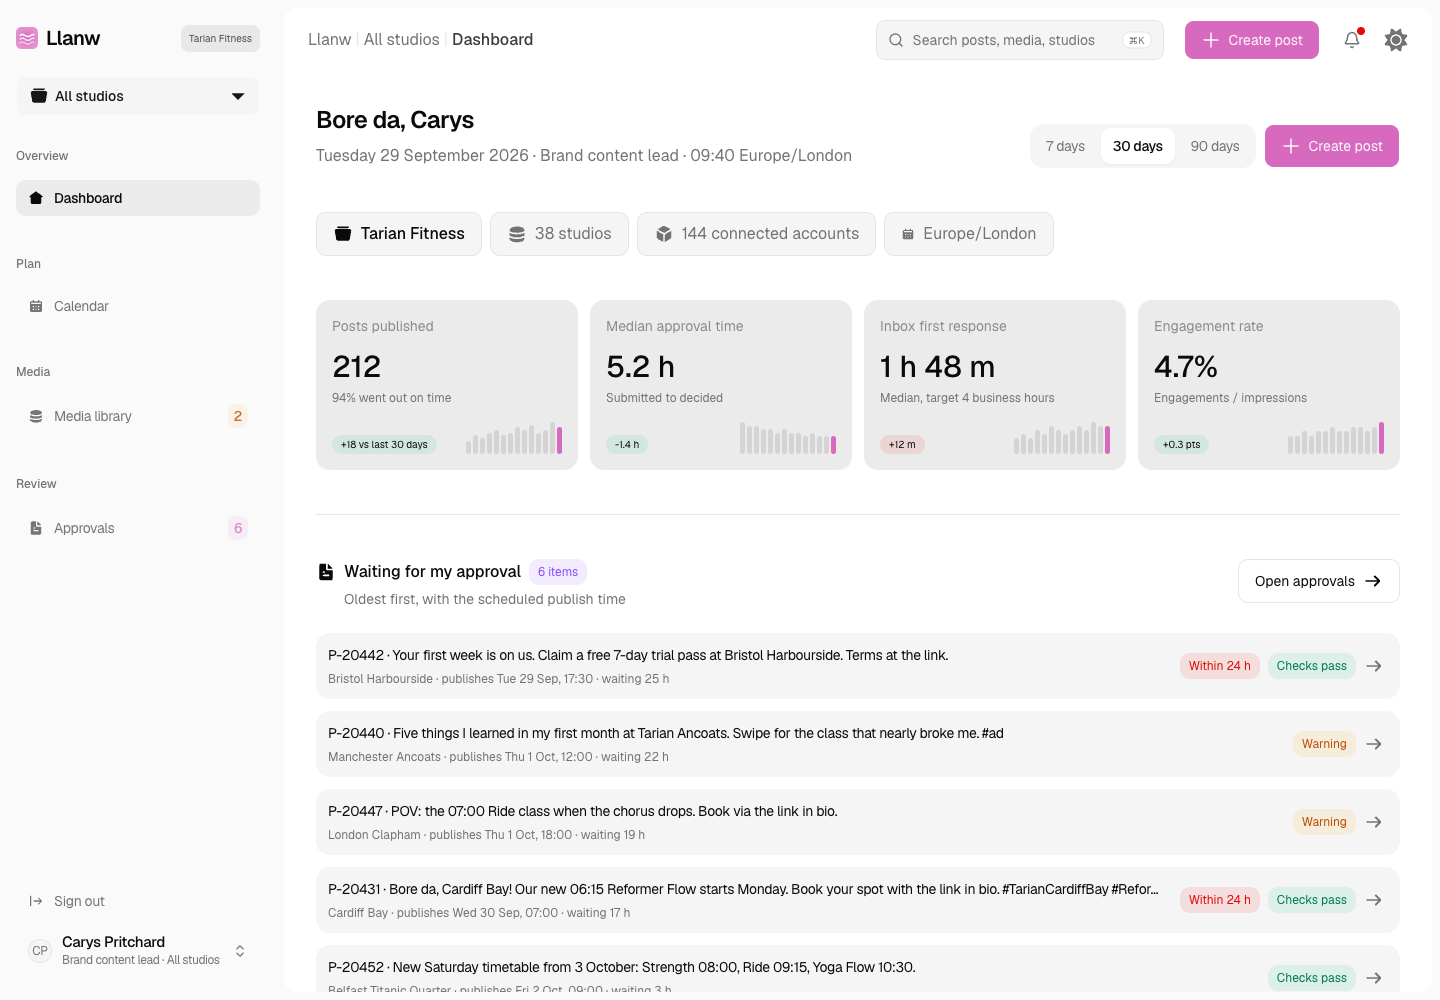
Task: Open arrow for post P-20442
Action: (1374, 666)
